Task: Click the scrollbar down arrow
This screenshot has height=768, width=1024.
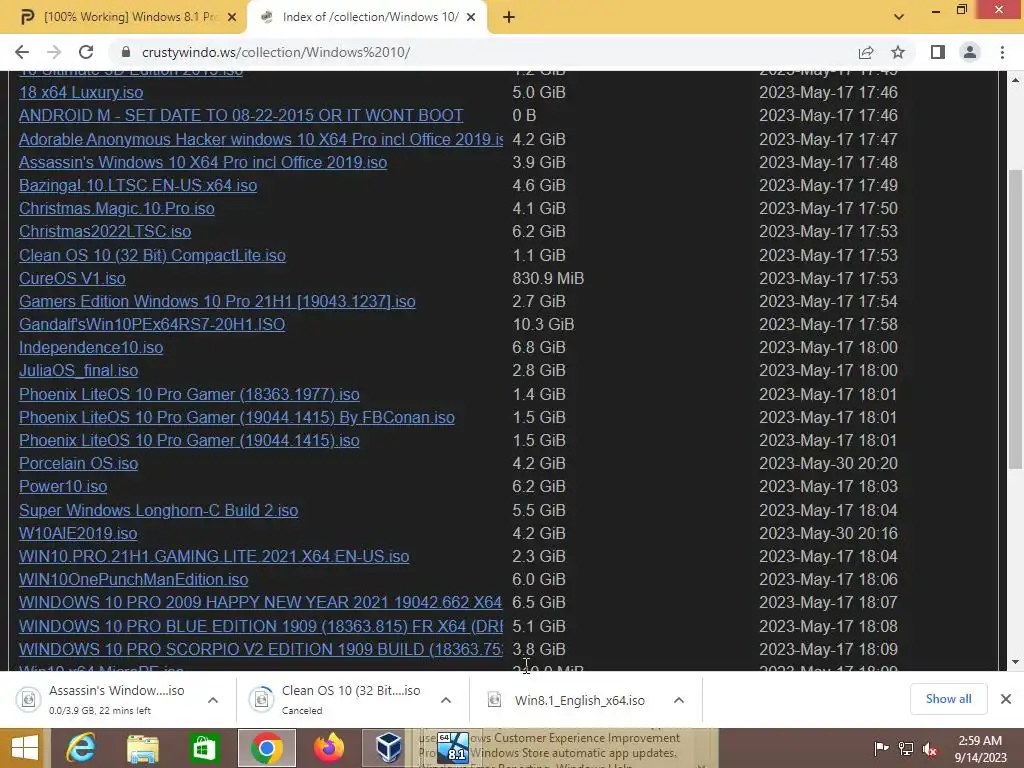Action: pos(1015,662)
